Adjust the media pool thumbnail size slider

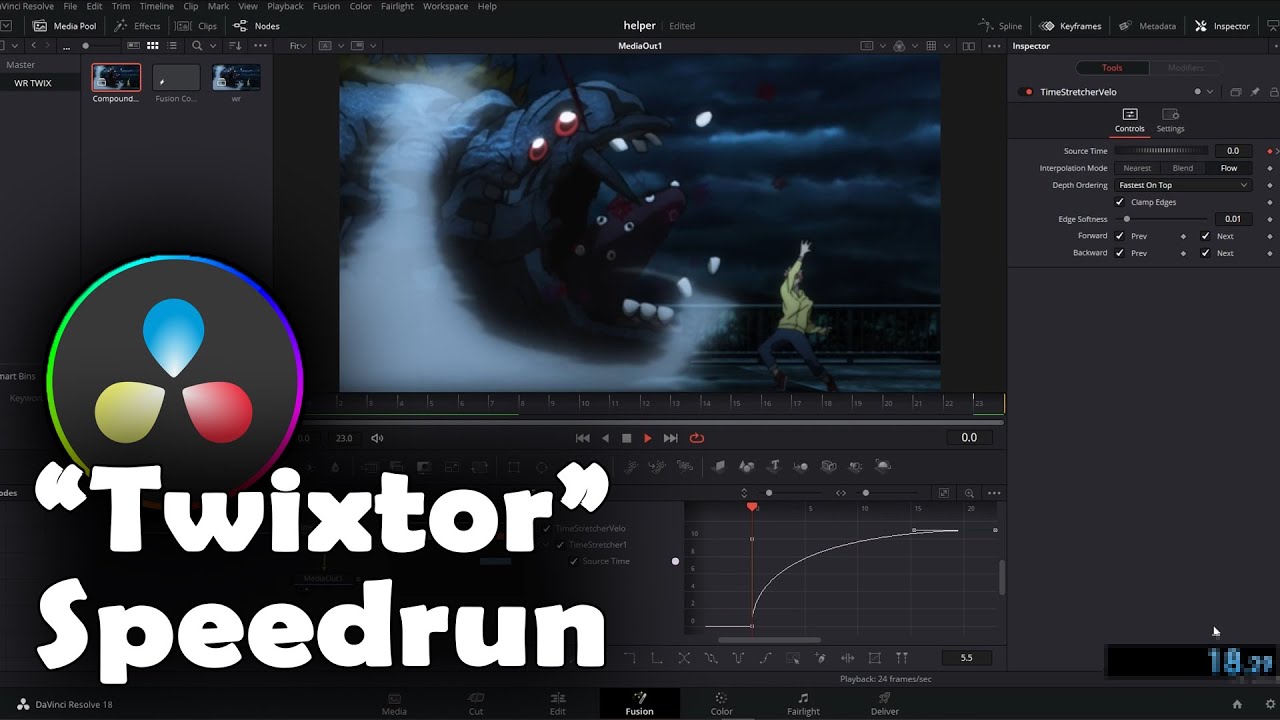click(x=98, y=46)
